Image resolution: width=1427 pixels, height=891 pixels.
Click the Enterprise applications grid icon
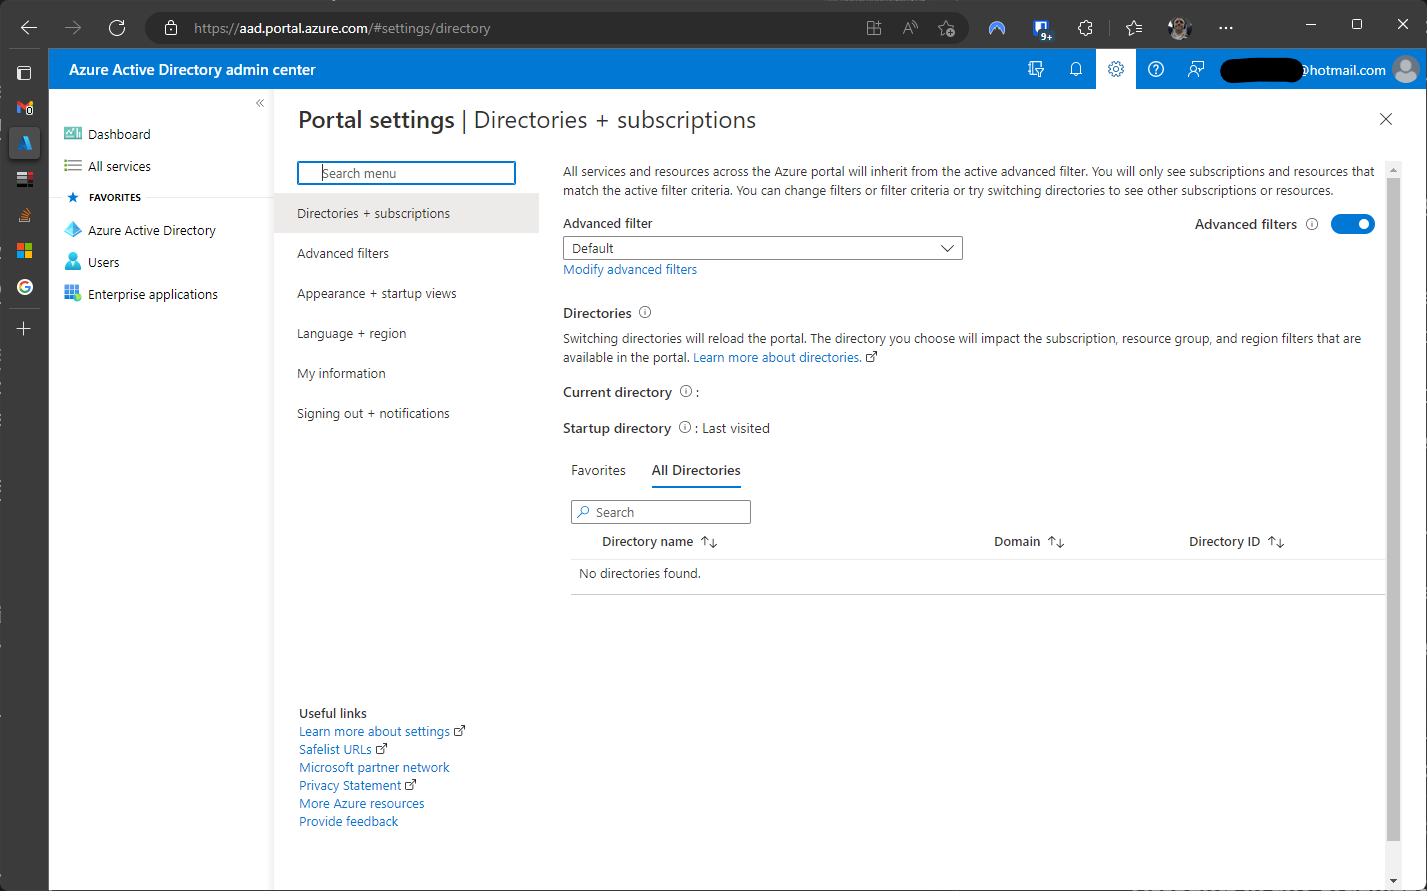coord(73,294)
